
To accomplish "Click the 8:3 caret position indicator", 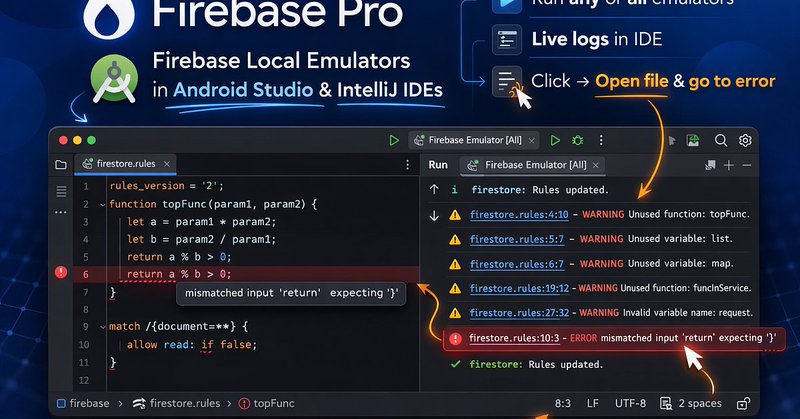I will coord(563,404).
